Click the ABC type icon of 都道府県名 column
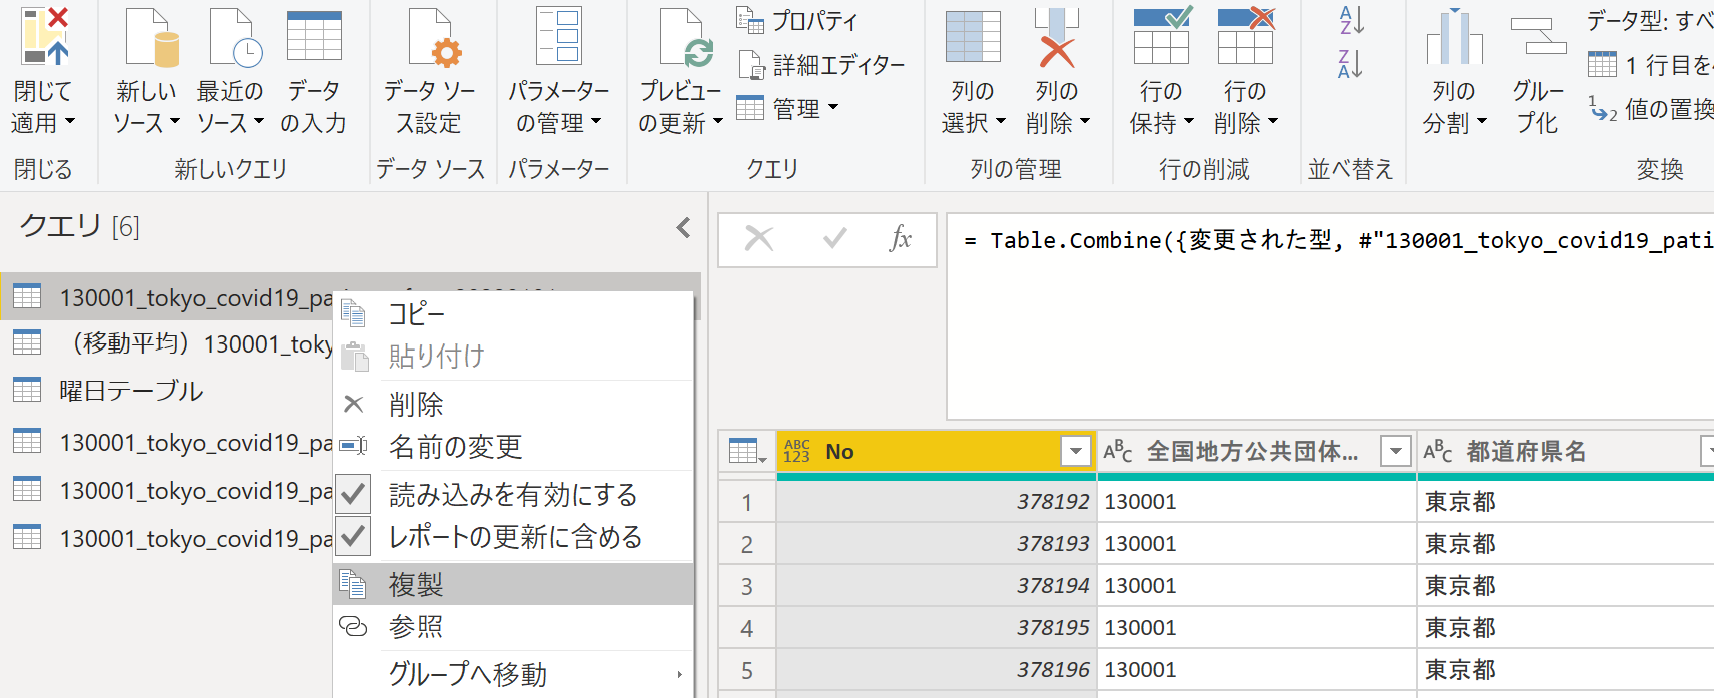Viewport: 1714px width, 698px height. click(x=1437, y=451)
